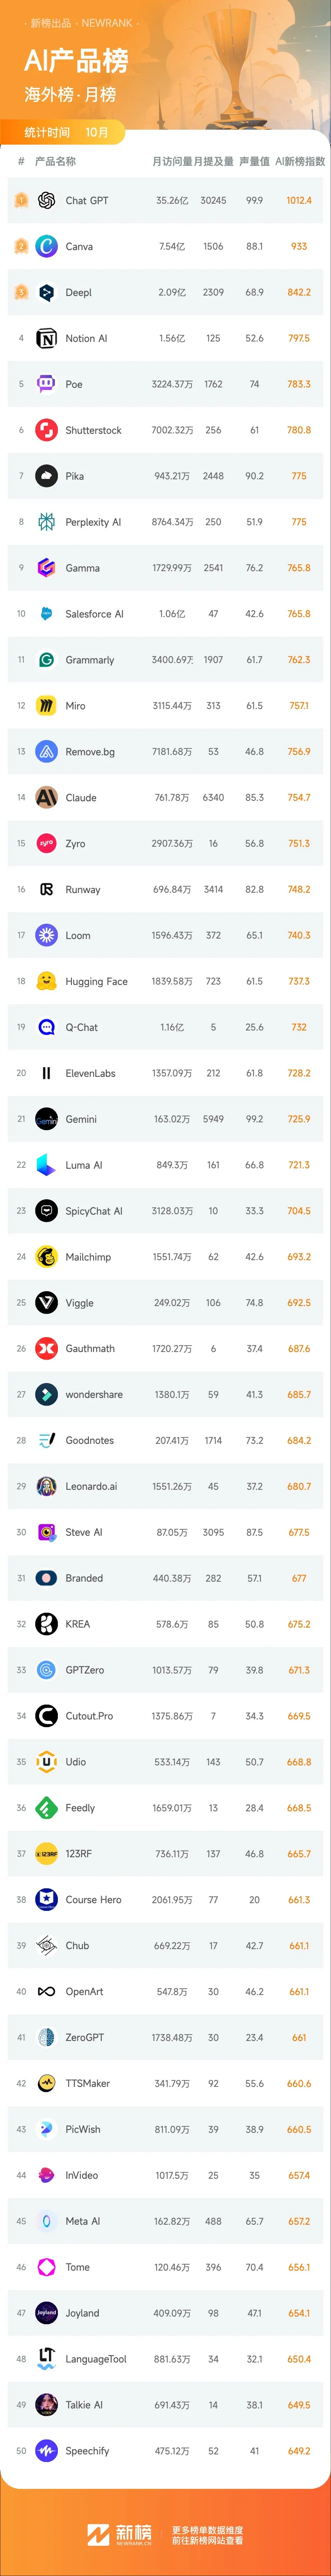The image size is (331, 2576).
Task: Select the Notion AI icon
Action: pos(46,338)
